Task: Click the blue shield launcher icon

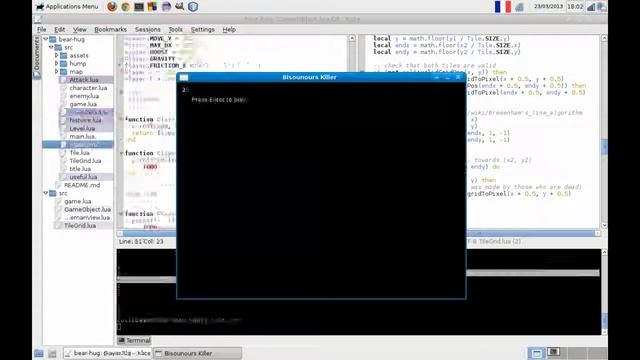Action: [x=193, y=7]
